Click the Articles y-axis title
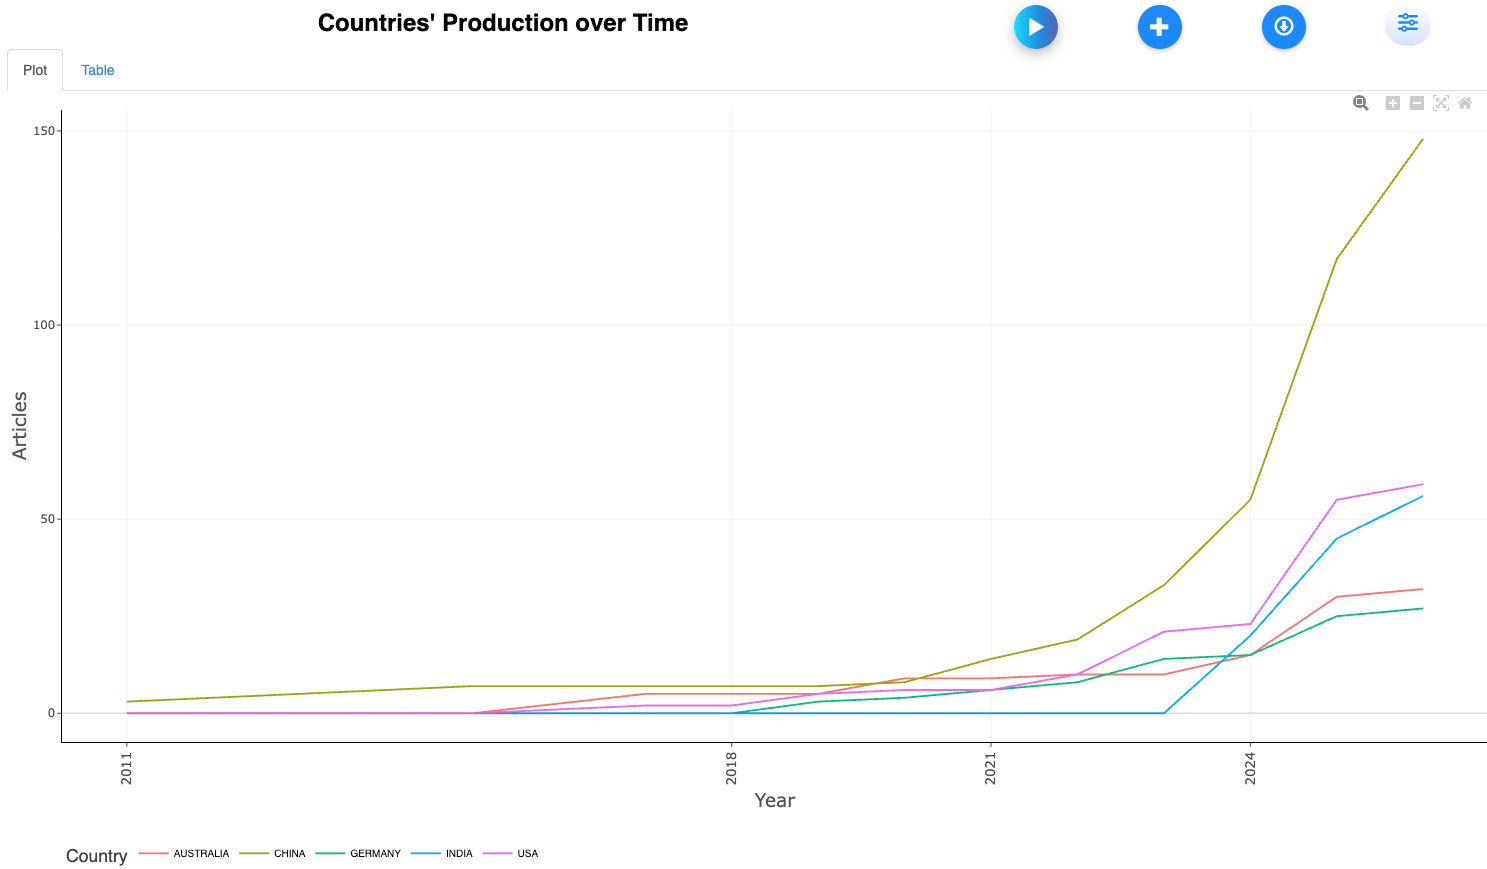Screen dimensions: 1487x869 coord(20,425)
